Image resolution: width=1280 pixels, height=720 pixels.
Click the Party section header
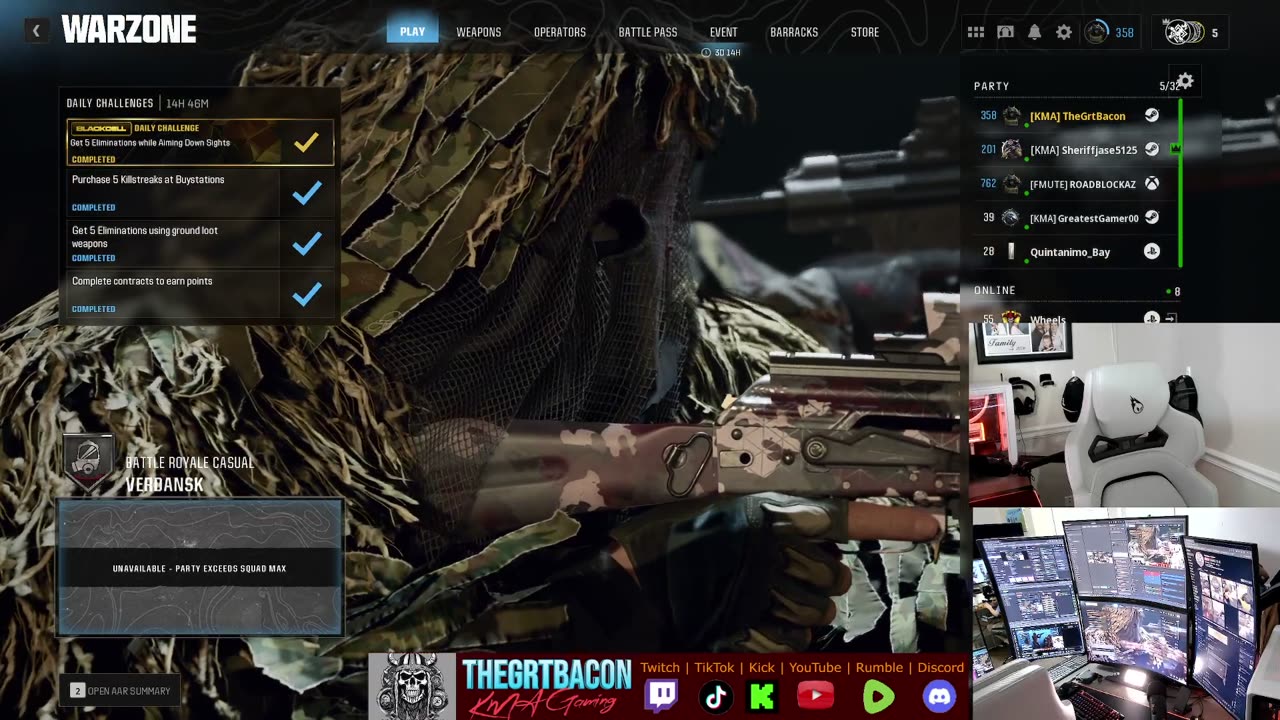tap(992, 86)
